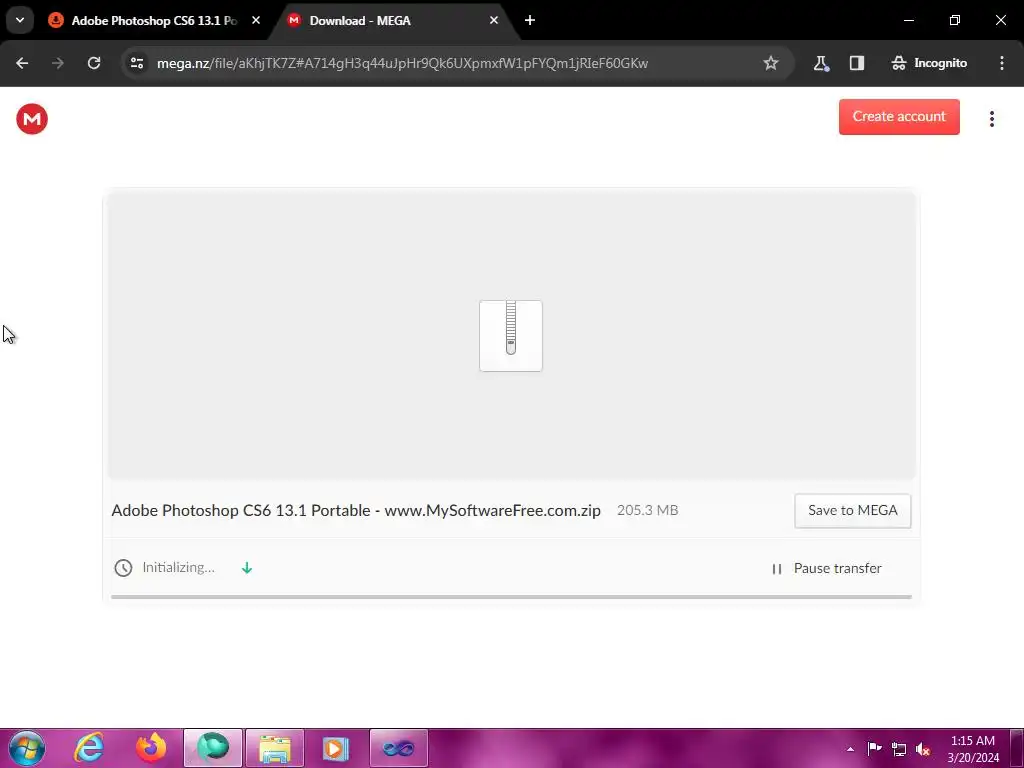Close the Chrome browser window
Image resolution: width=1024 pixels, height=768 pixels.
coord(1000,20)
